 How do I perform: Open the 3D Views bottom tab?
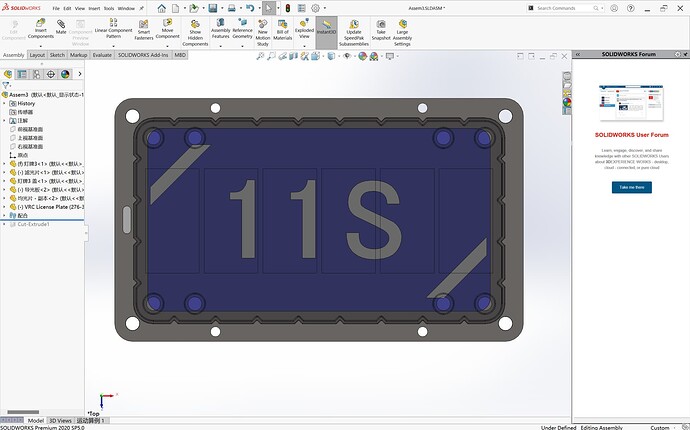coord(60,421)
